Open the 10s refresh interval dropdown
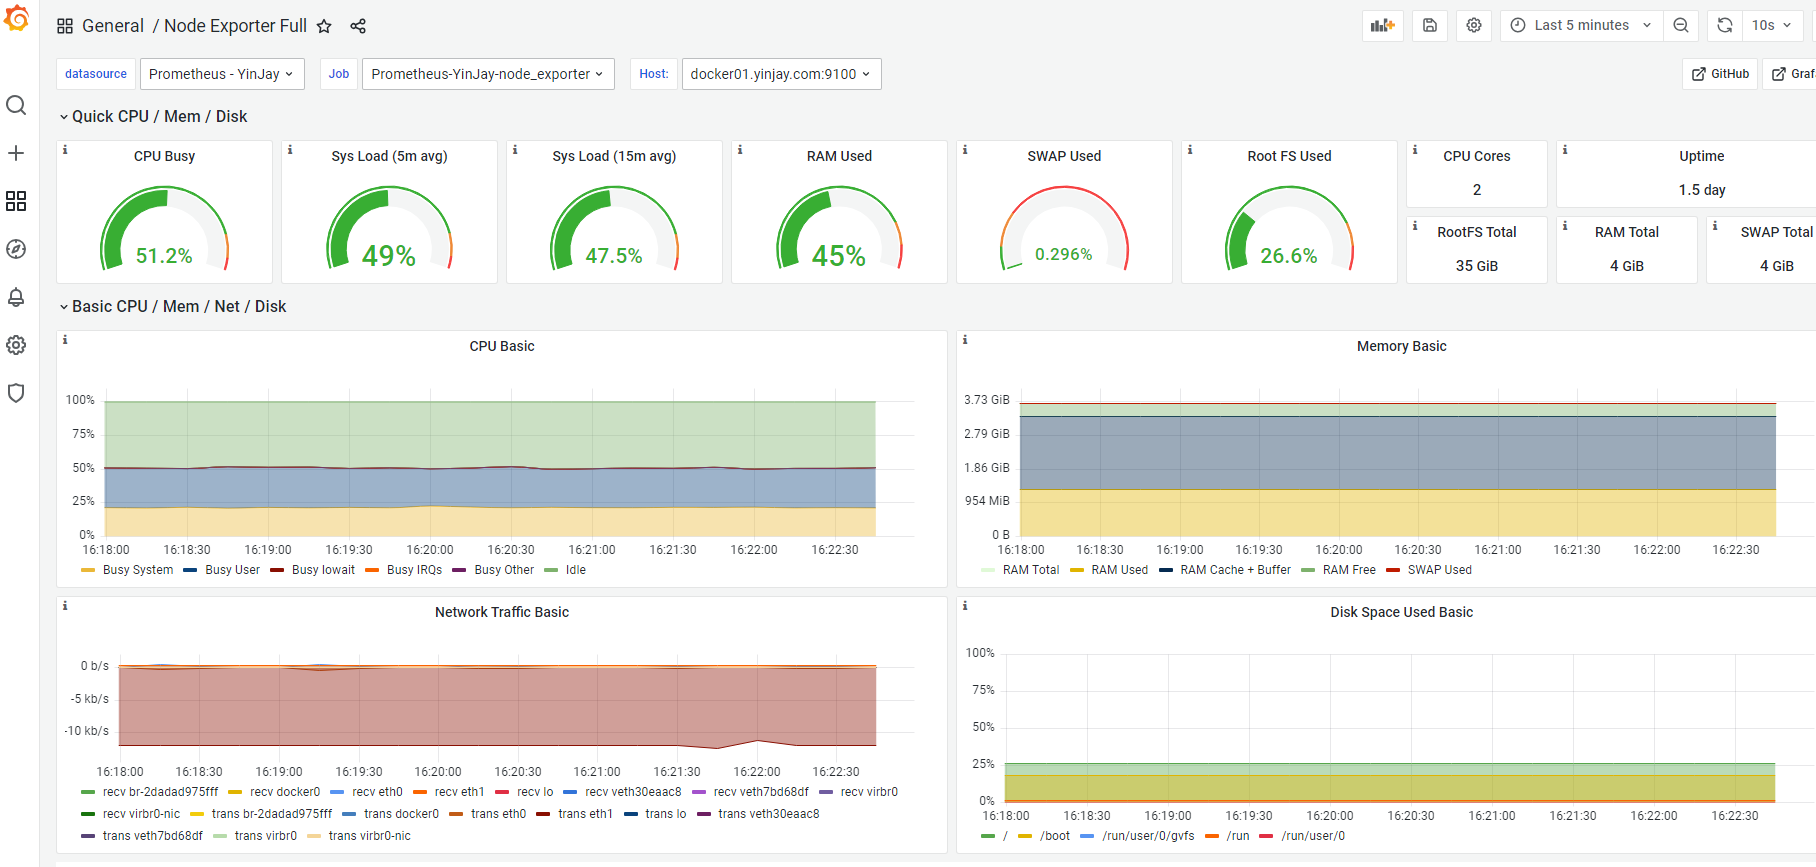Image resolution: width=1816 pixels, height=867 pixels. coord(1772,25)
